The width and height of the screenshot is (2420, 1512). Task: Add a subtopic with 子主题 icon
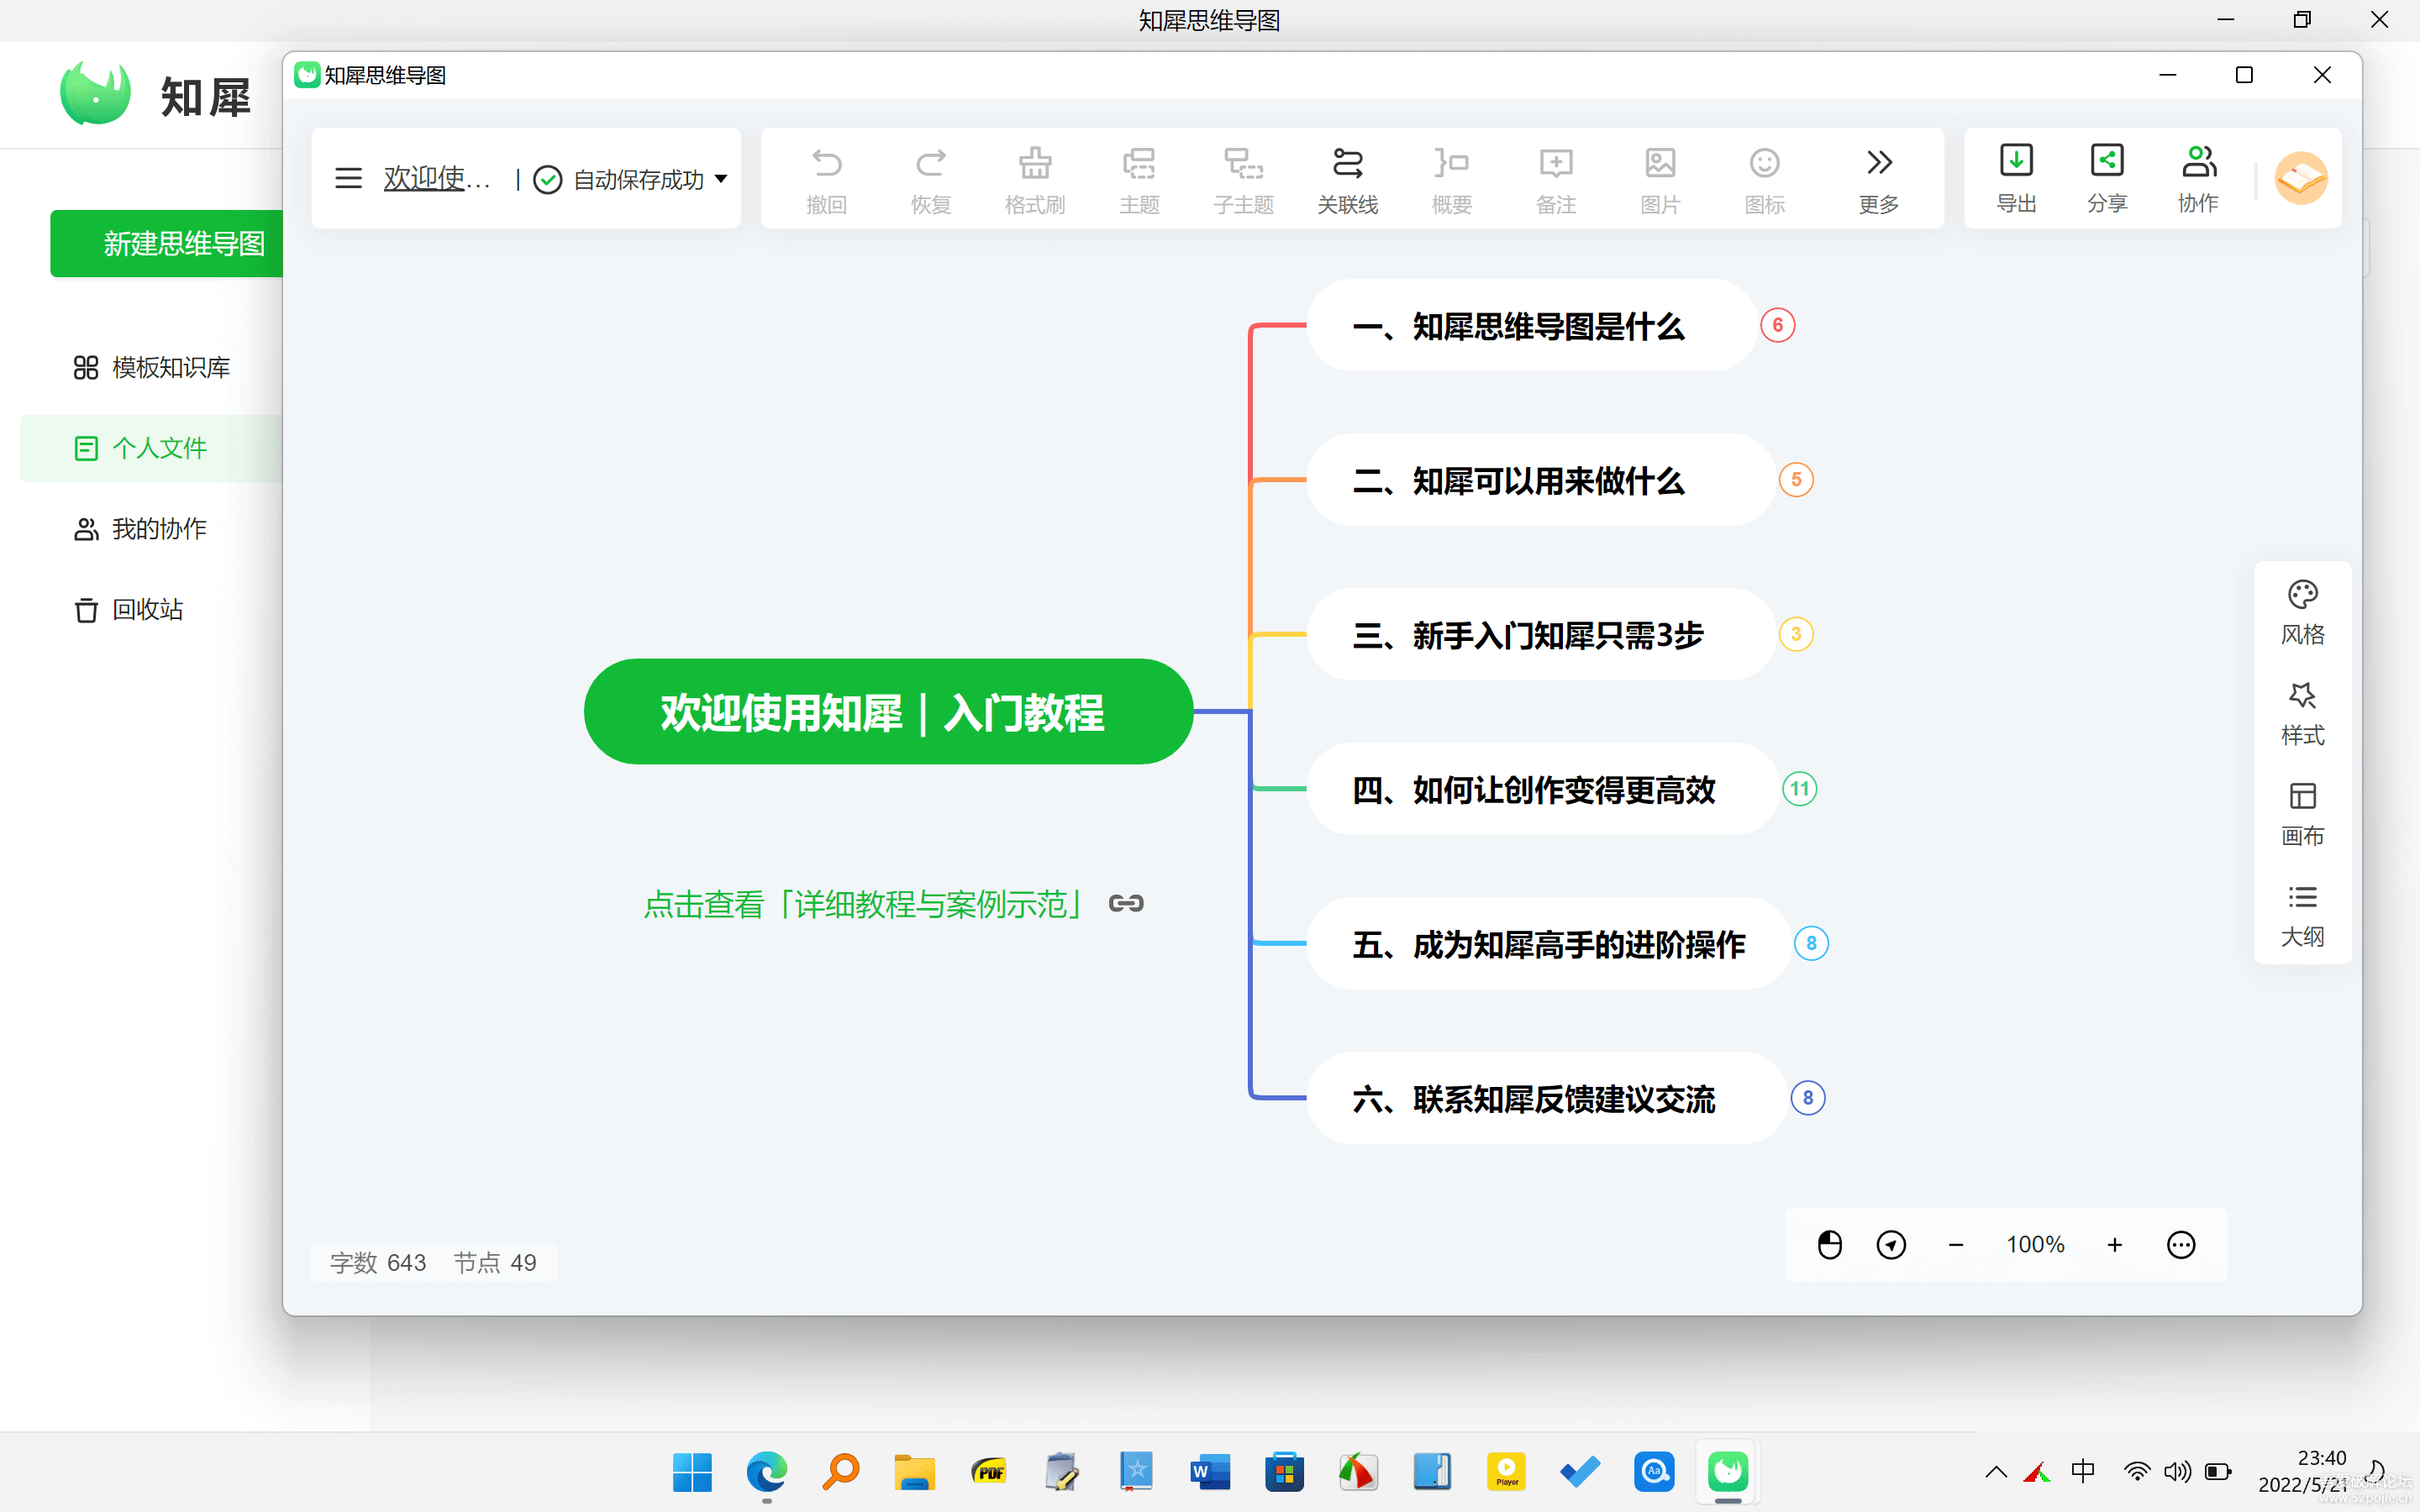click(1243, 180)
